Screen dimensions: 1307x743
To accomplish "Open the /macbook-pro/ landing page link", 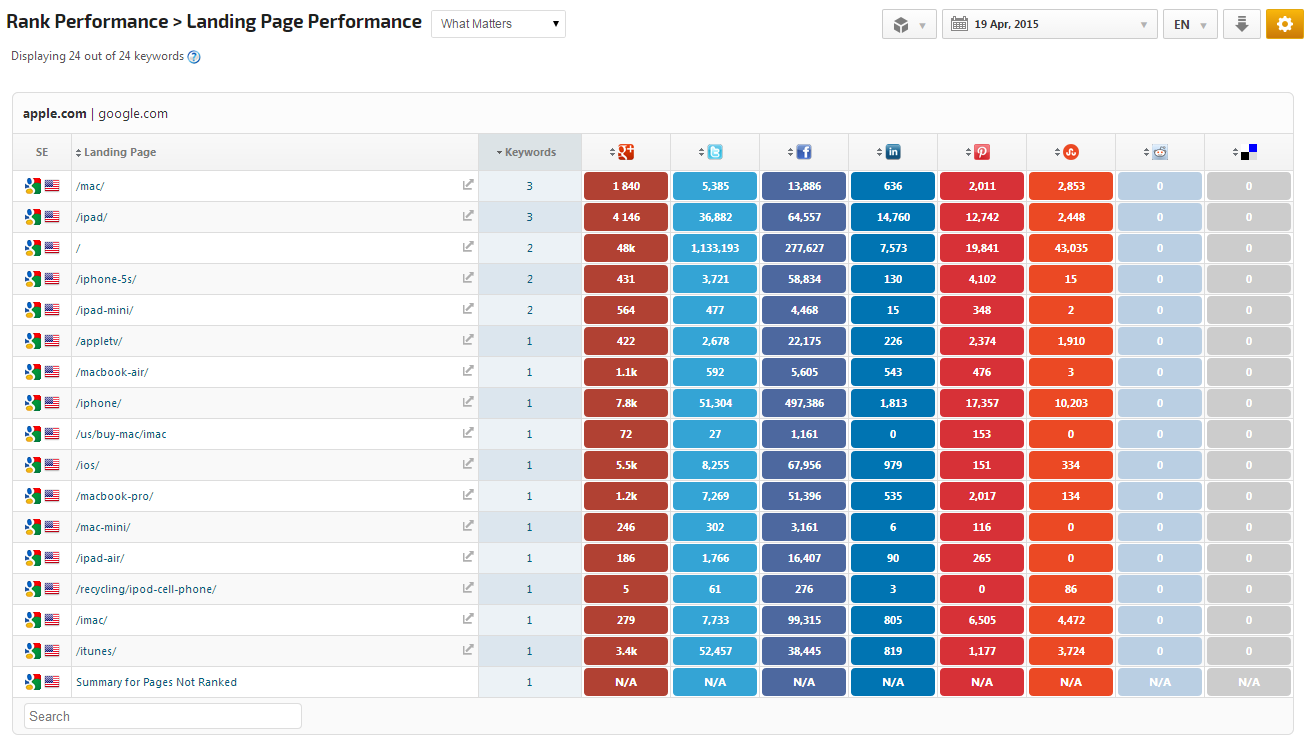I will point(115,496).
